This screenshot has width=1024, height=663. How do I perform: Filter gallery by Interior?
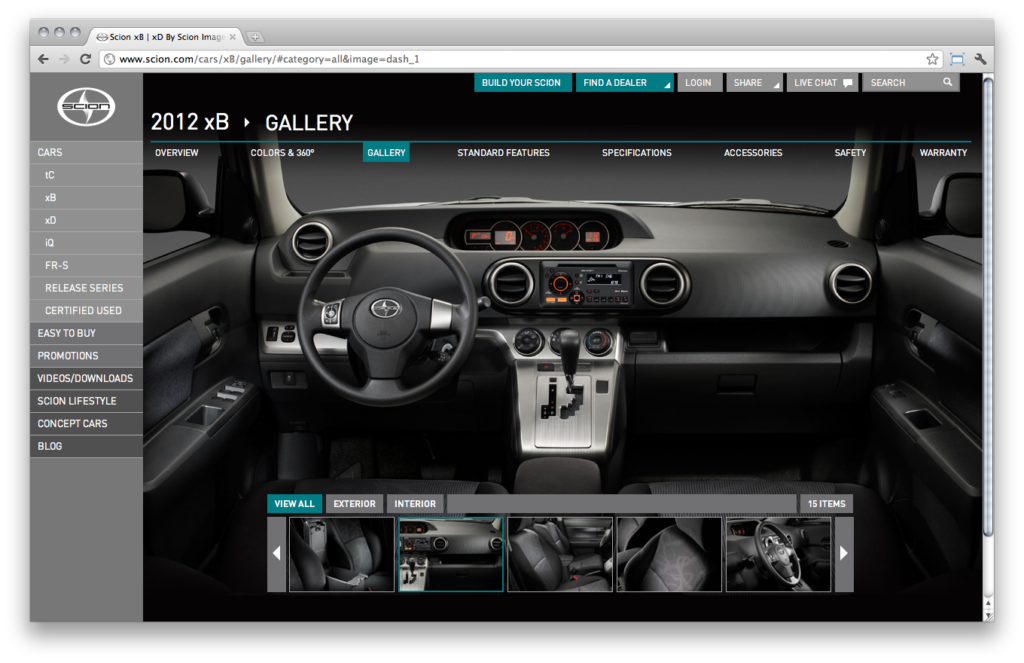pos(415,504)
